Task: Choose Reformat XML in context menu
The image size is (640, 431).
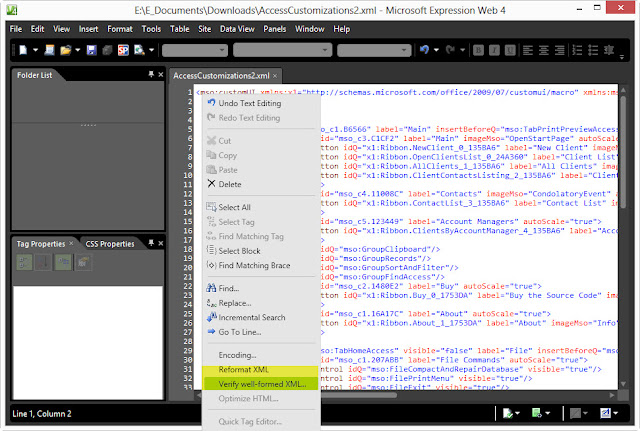Action: (260, 369)
